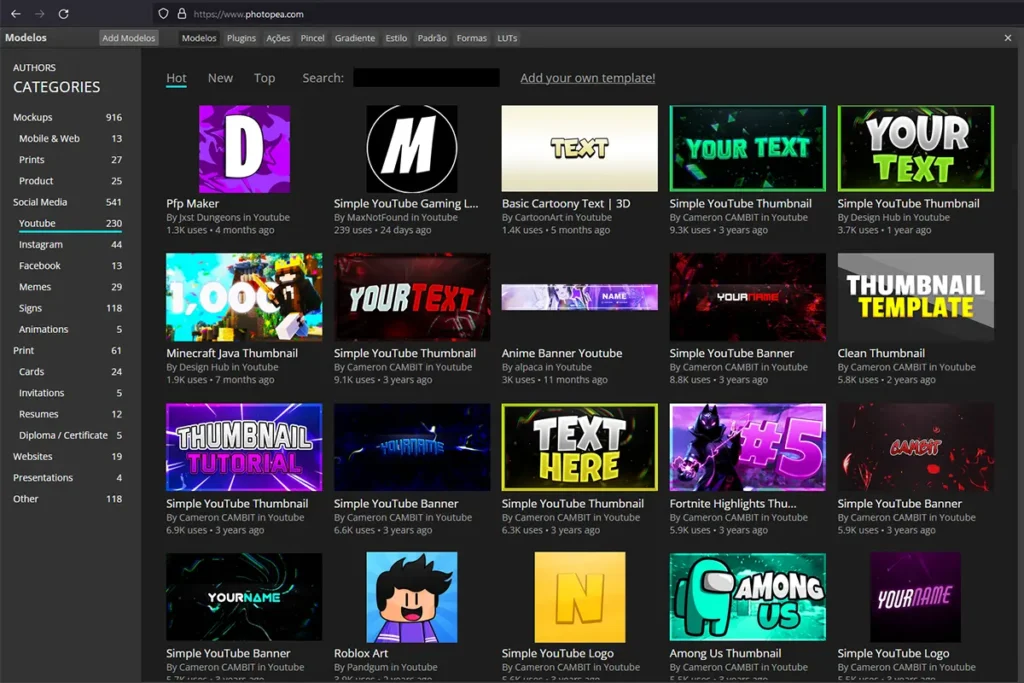This screenshot has width=1024, height=683.
Task: Open the Gradiente tab
Action: pos(355,38)
